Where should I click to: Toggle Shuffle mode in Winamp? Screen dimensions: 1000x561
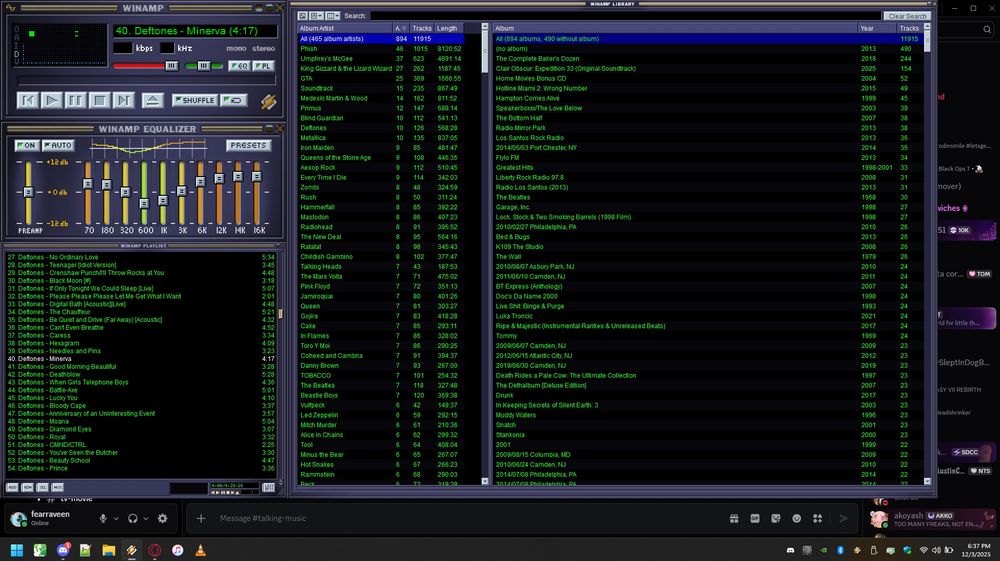(x=195, y=100)
